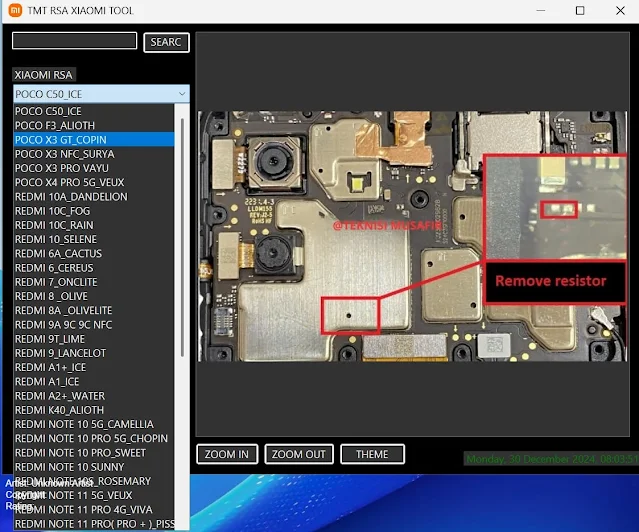Click the motherboard test point image

(x=412, y=236)
